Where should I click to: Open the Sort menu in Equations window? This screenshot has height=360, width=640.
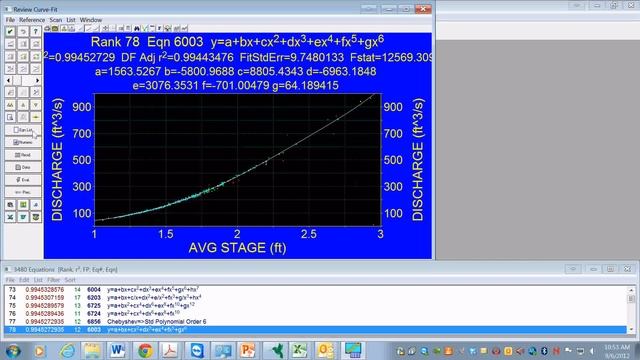click(70, 280)
